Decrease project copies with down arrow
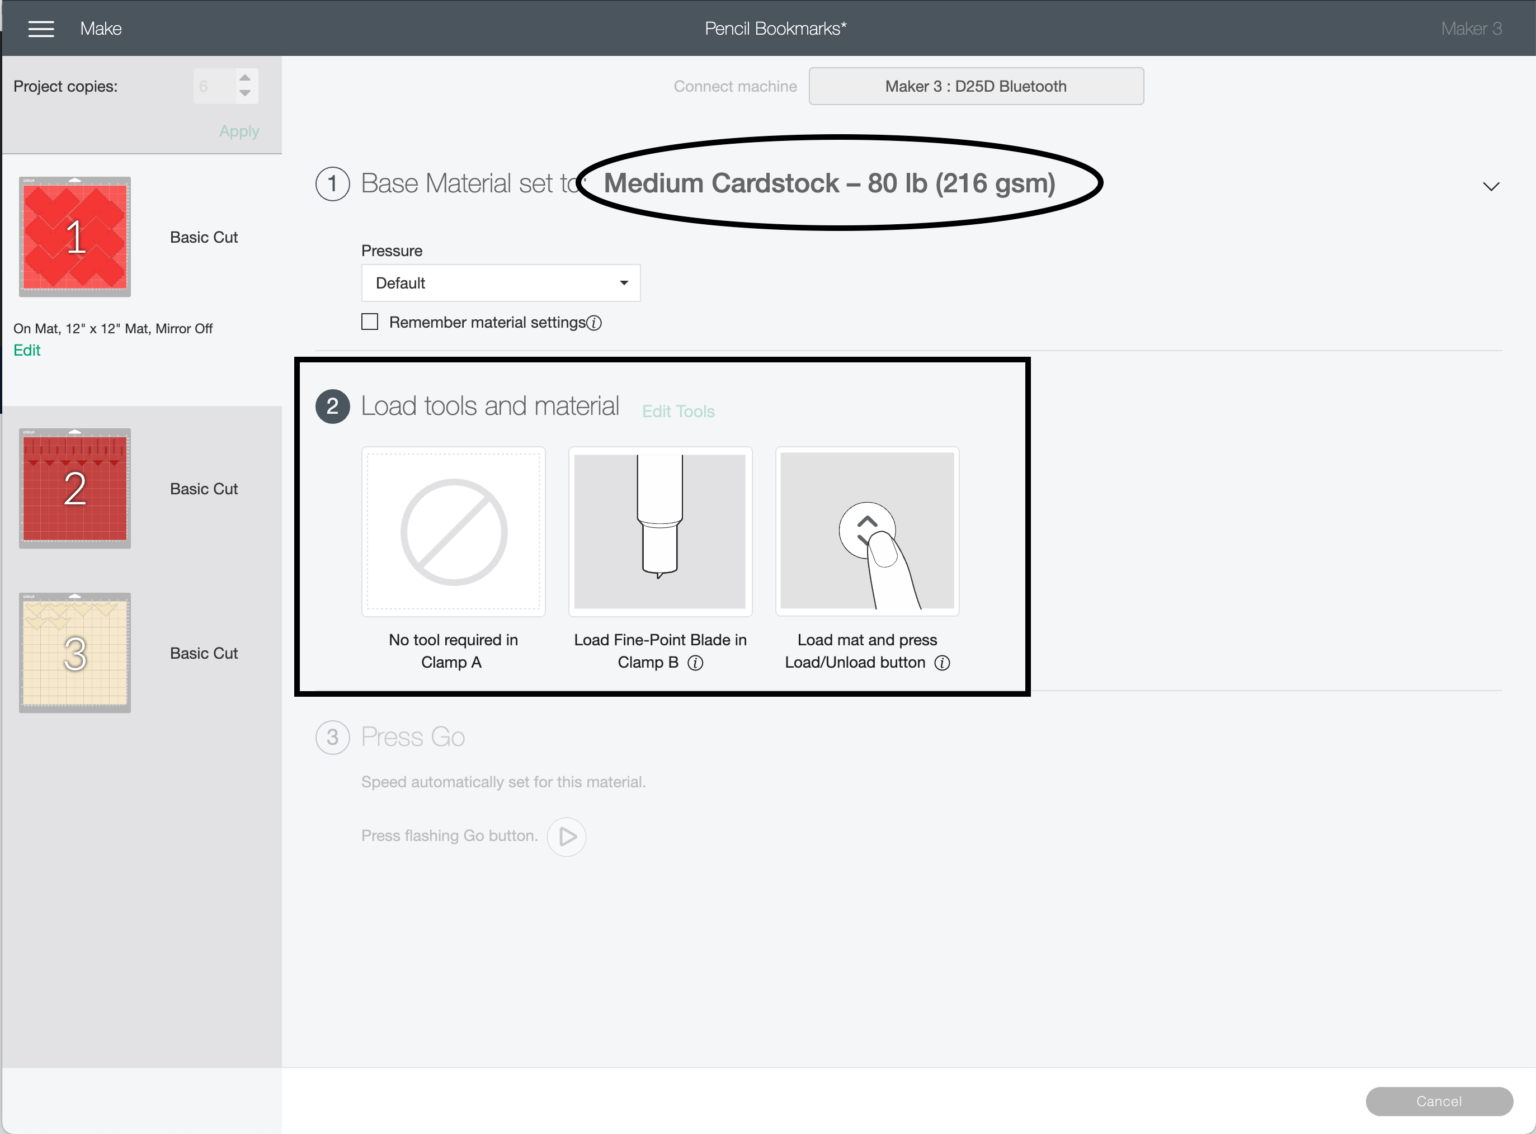The height and width of the screenshot is (1134, 1536). pyautogui.click(x=245, y=94)
